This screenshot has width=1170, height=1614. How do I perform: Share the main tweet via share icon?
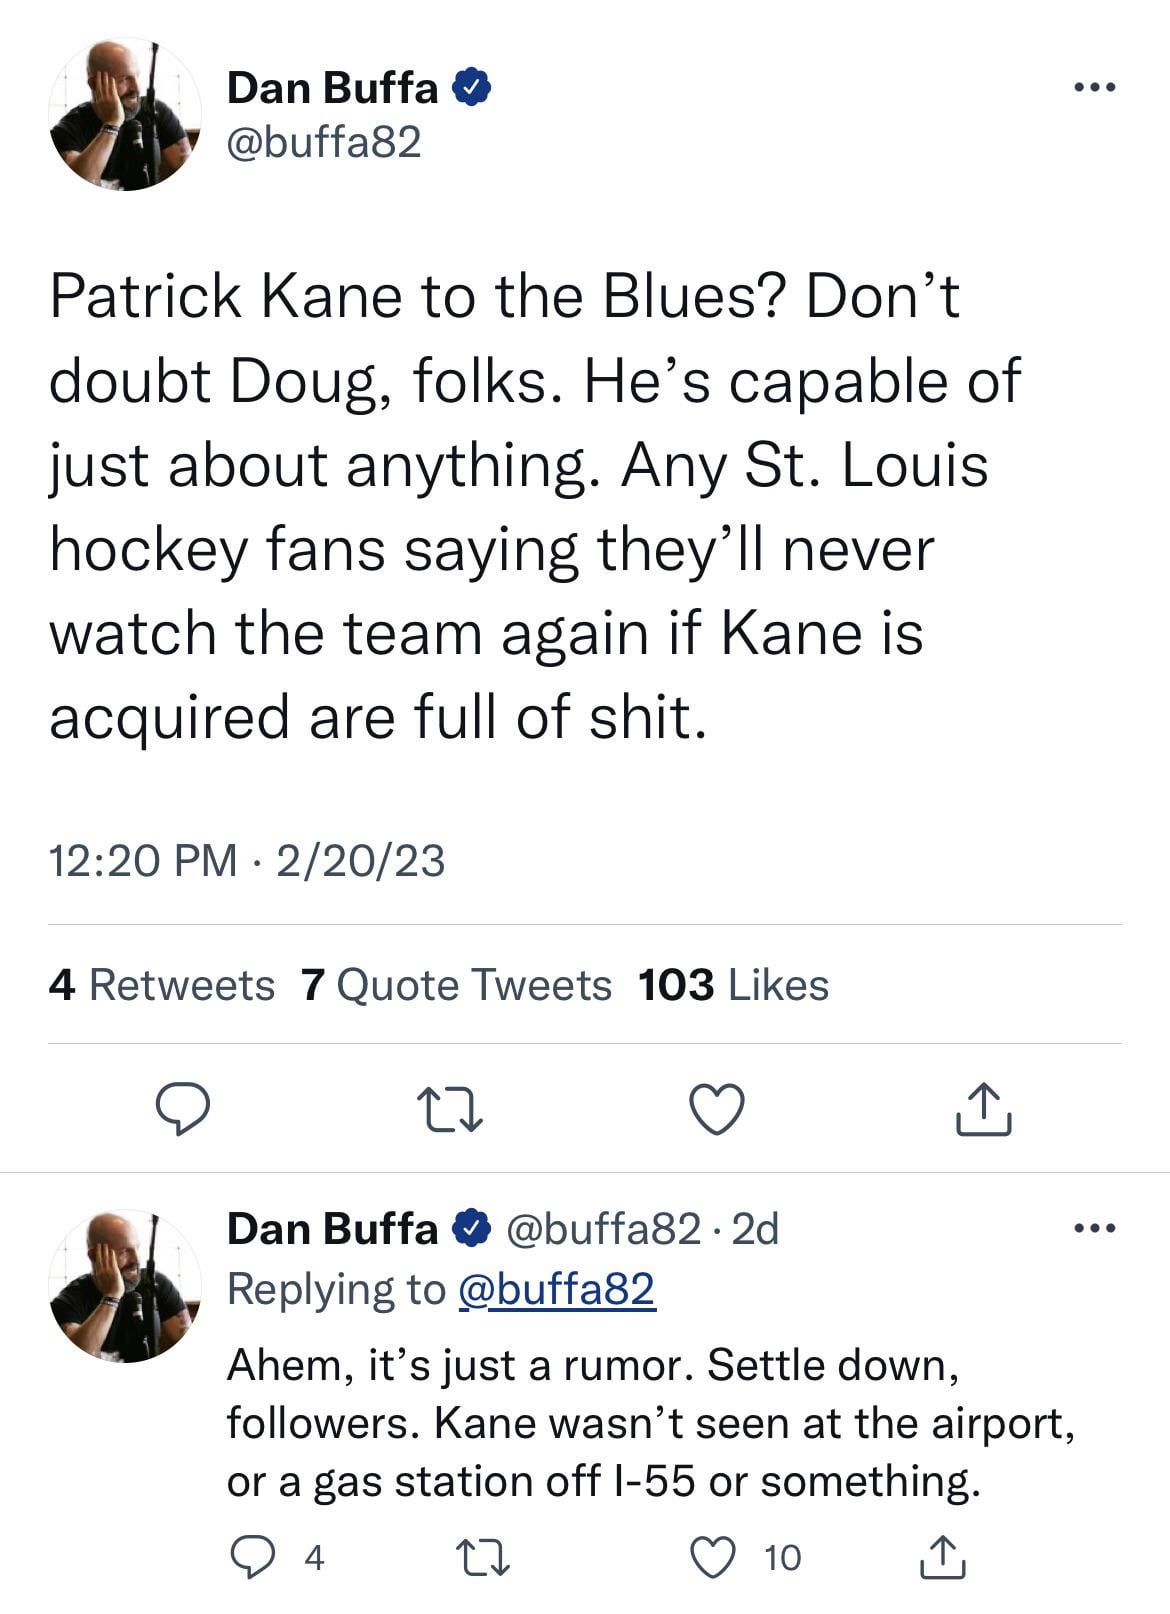[x=984, y=1109]
